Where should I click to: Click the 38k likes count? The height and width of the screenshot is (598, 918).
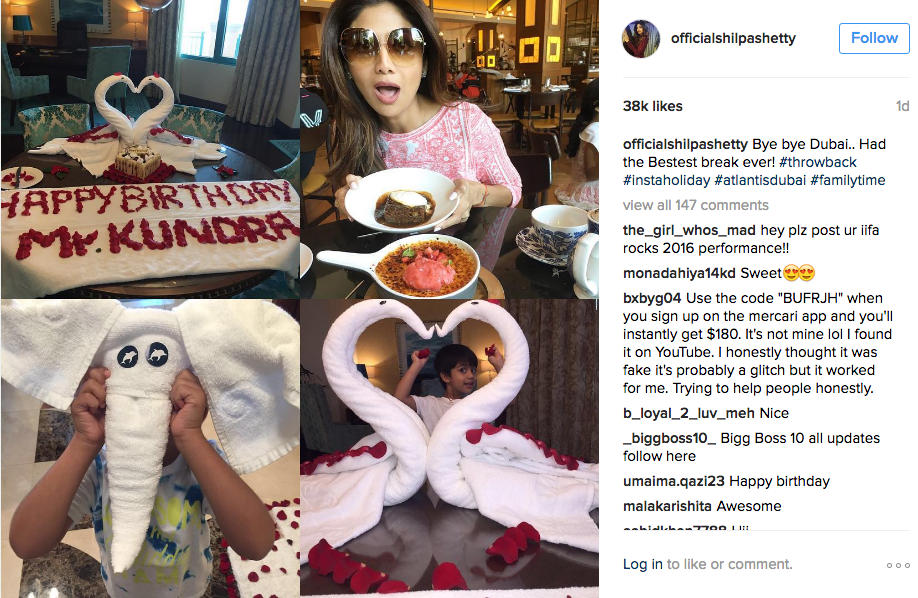(653, 107)
